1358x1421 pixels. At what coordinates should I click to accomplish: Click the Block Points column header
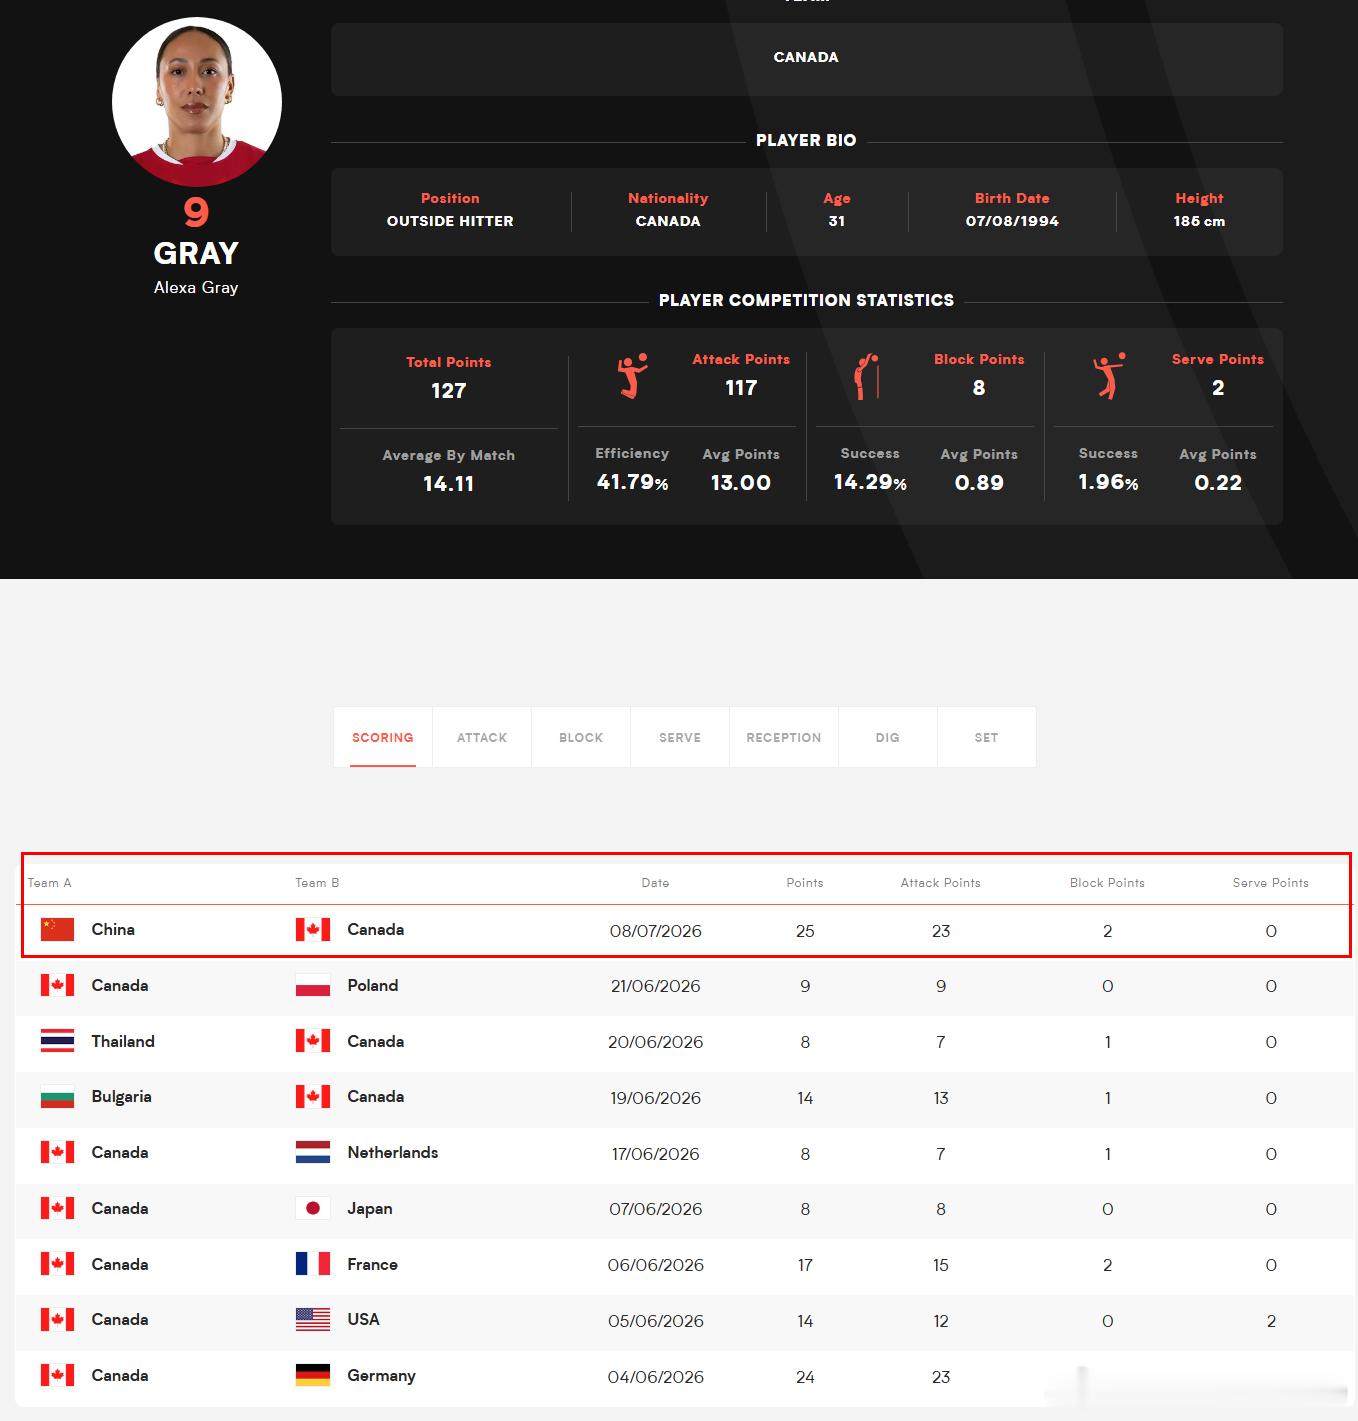click(1107, 883)
